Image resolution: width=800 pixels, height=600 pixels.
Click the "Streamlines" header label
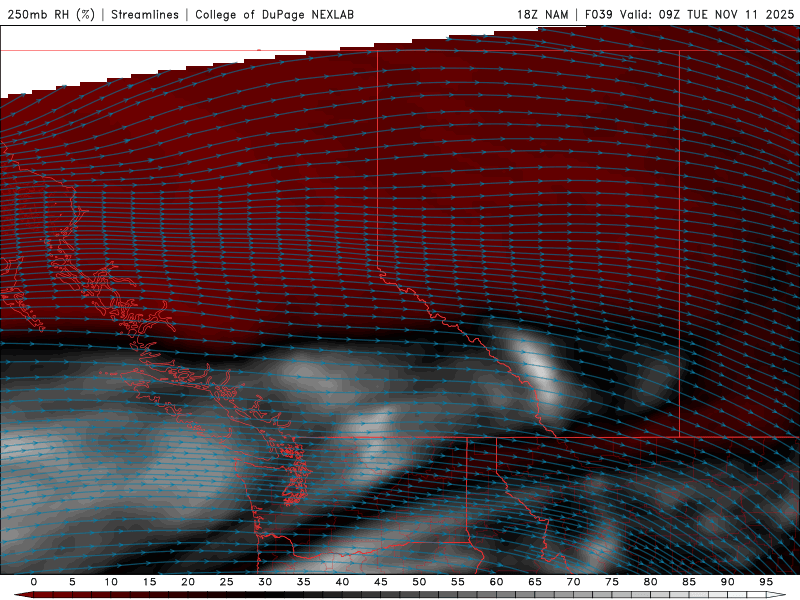point(145,15)
